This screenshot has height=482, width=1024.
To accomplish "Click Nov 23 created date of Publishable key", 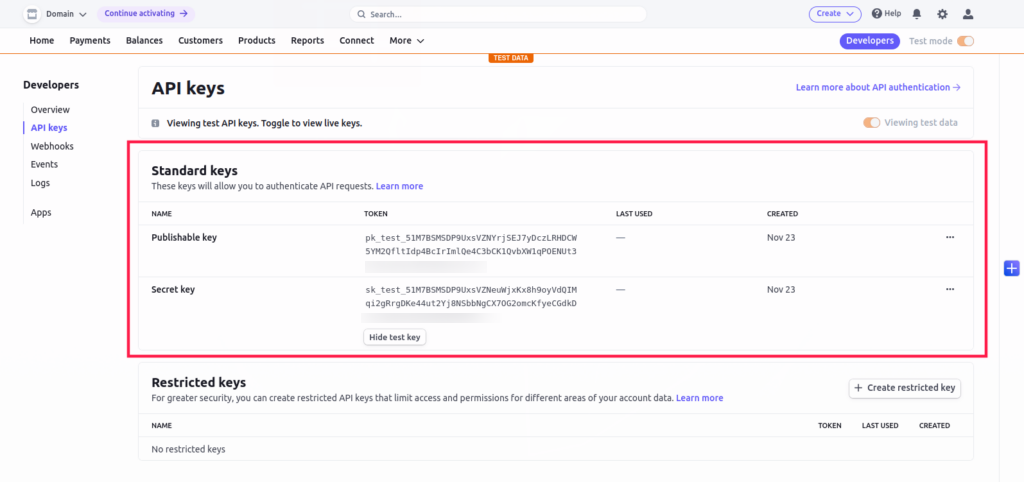I will tap(781, 238).
